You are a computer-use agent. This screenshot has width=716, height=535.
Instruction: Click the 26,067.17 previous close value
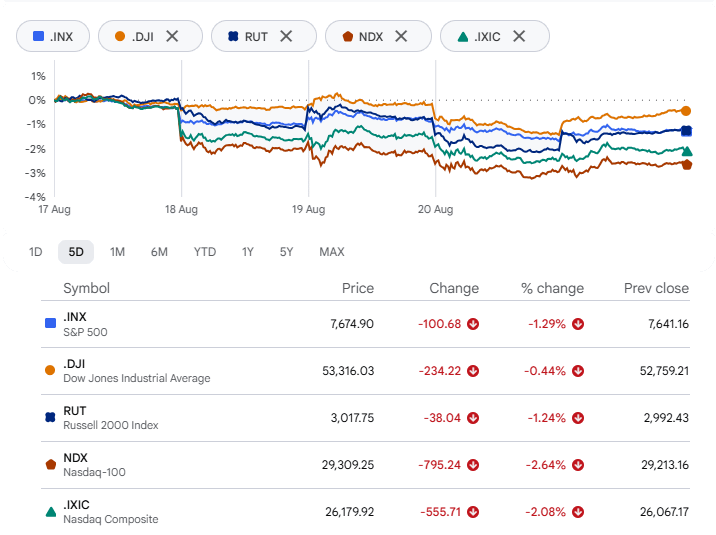pos(664,512)
